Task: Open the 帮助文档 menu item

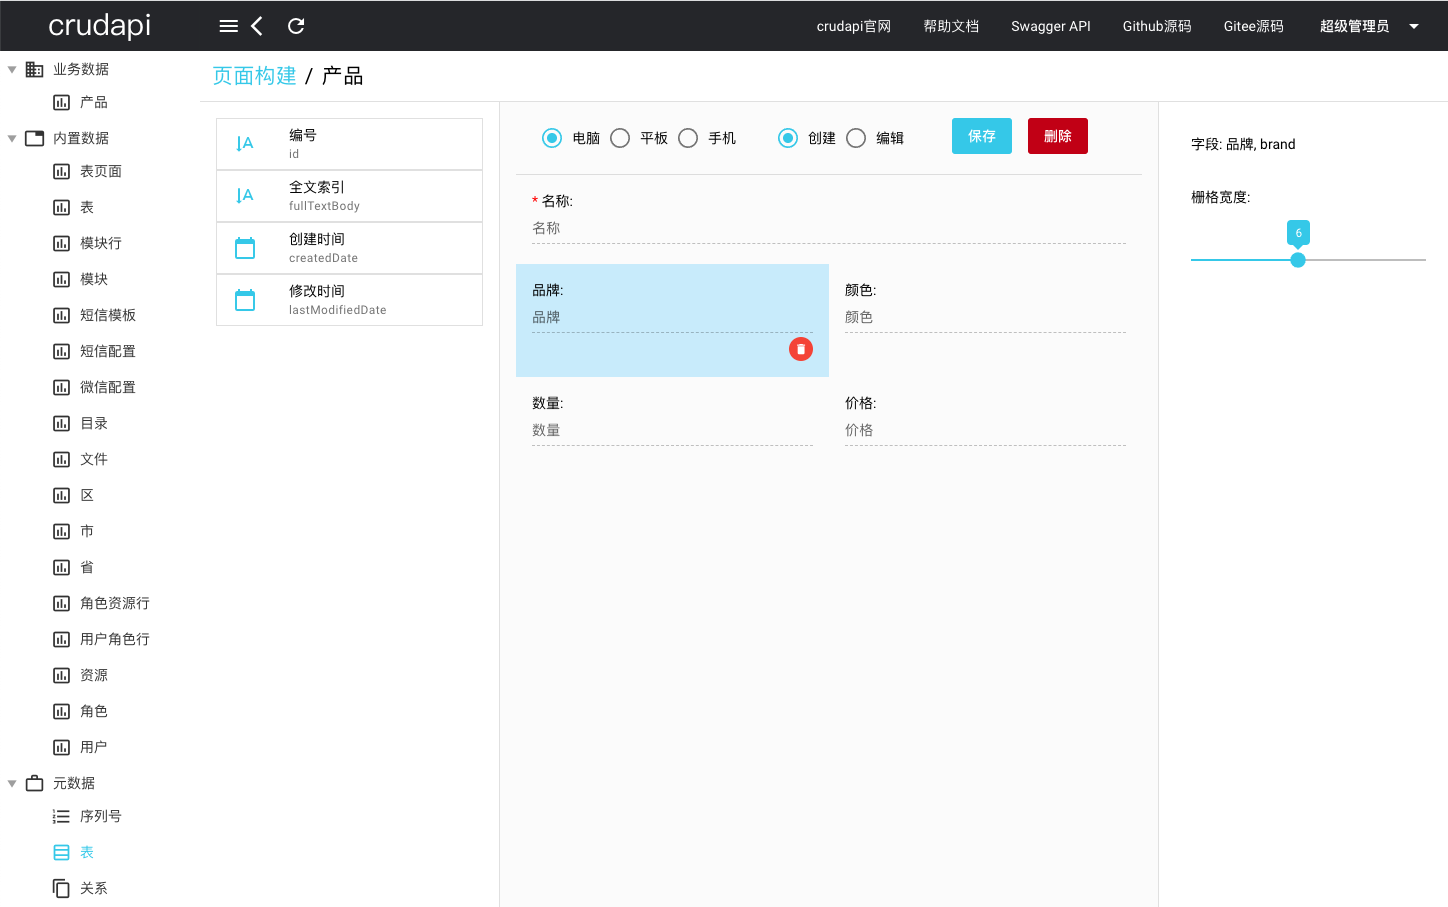Action: tap(951, 26)
